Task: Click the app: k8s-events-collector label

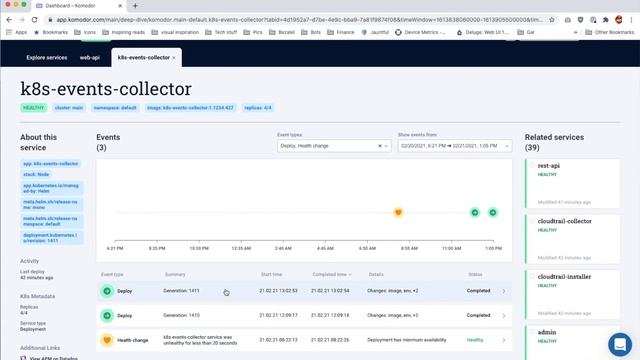Action: tap(51, 164)
